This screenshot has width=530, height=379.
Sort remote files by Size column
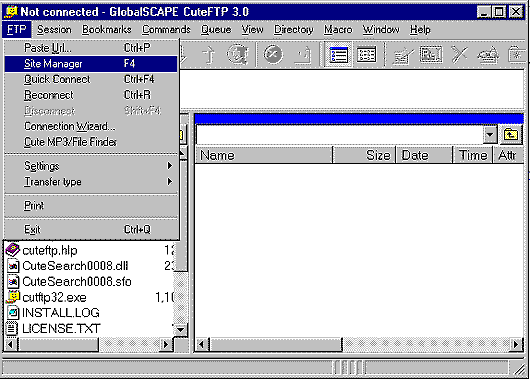[x=364, y=156]
